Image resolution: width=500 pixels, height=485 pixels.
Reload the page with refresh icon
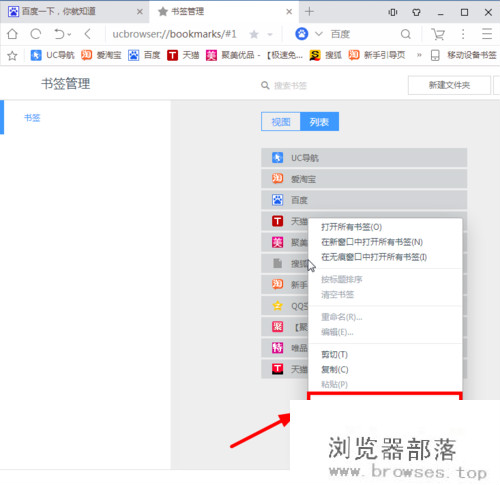(35, 34)
